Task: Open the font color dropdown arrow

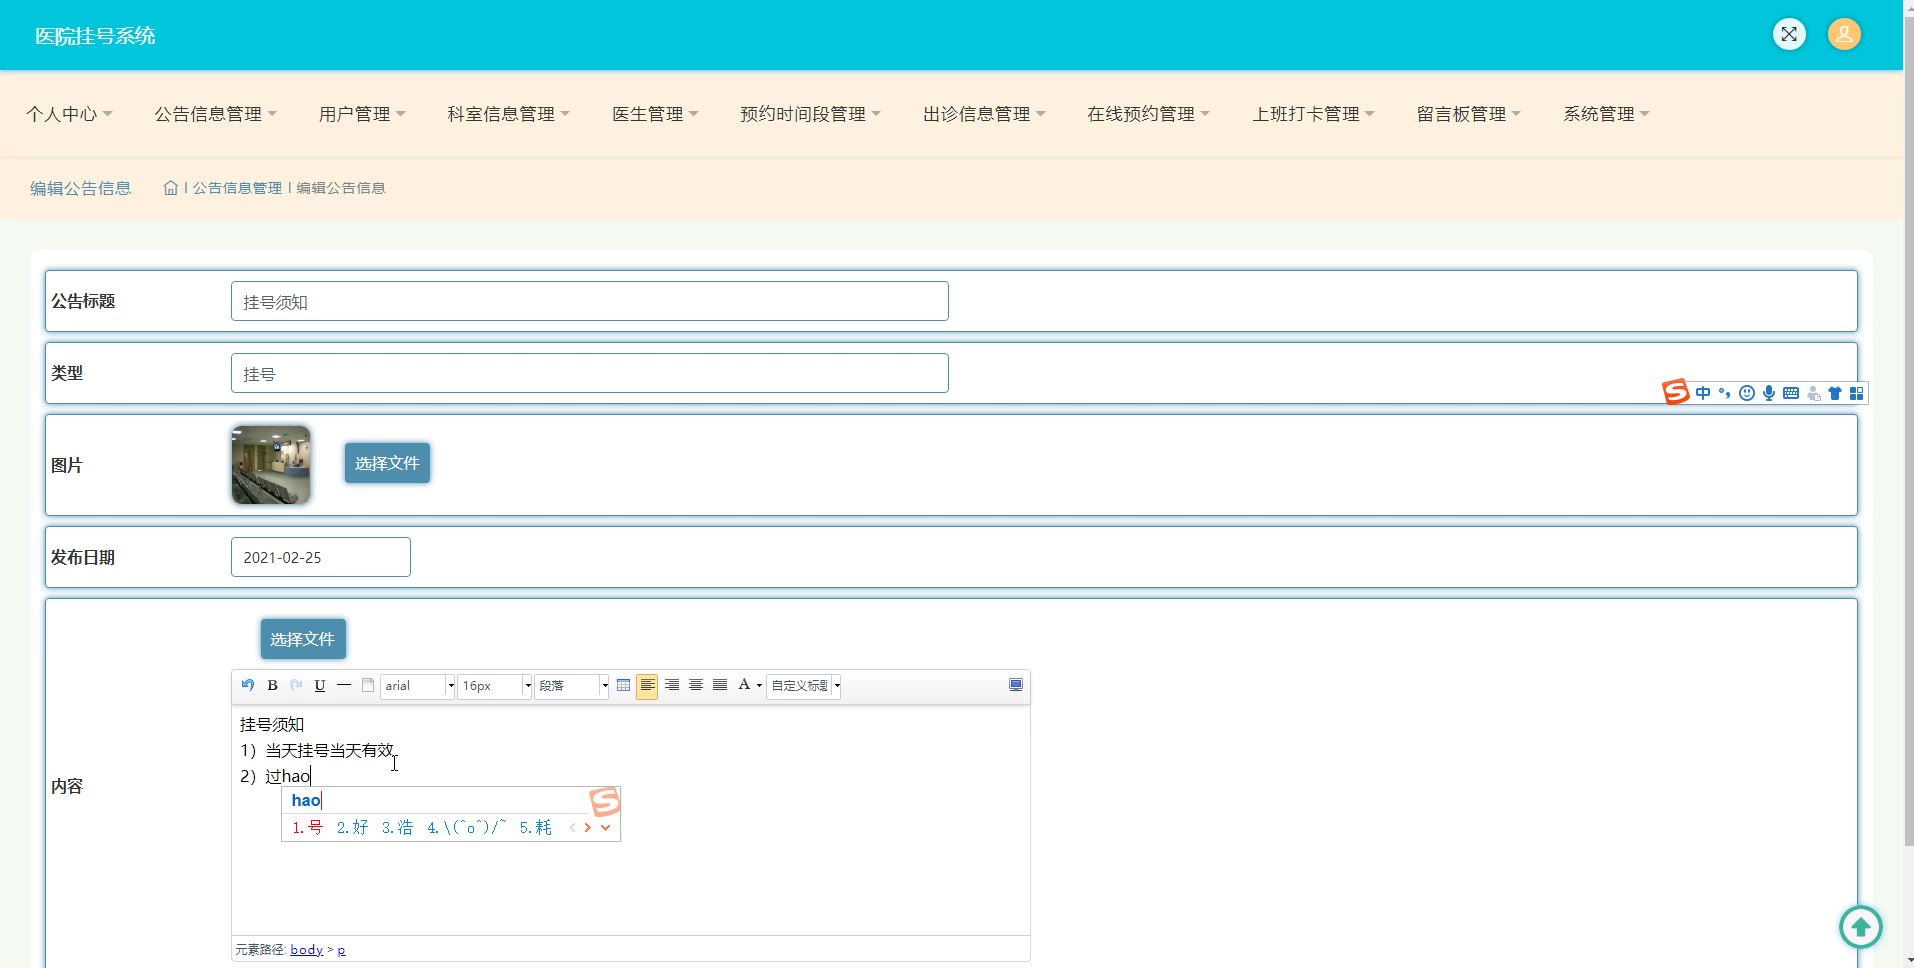Action: coord(759,685)
